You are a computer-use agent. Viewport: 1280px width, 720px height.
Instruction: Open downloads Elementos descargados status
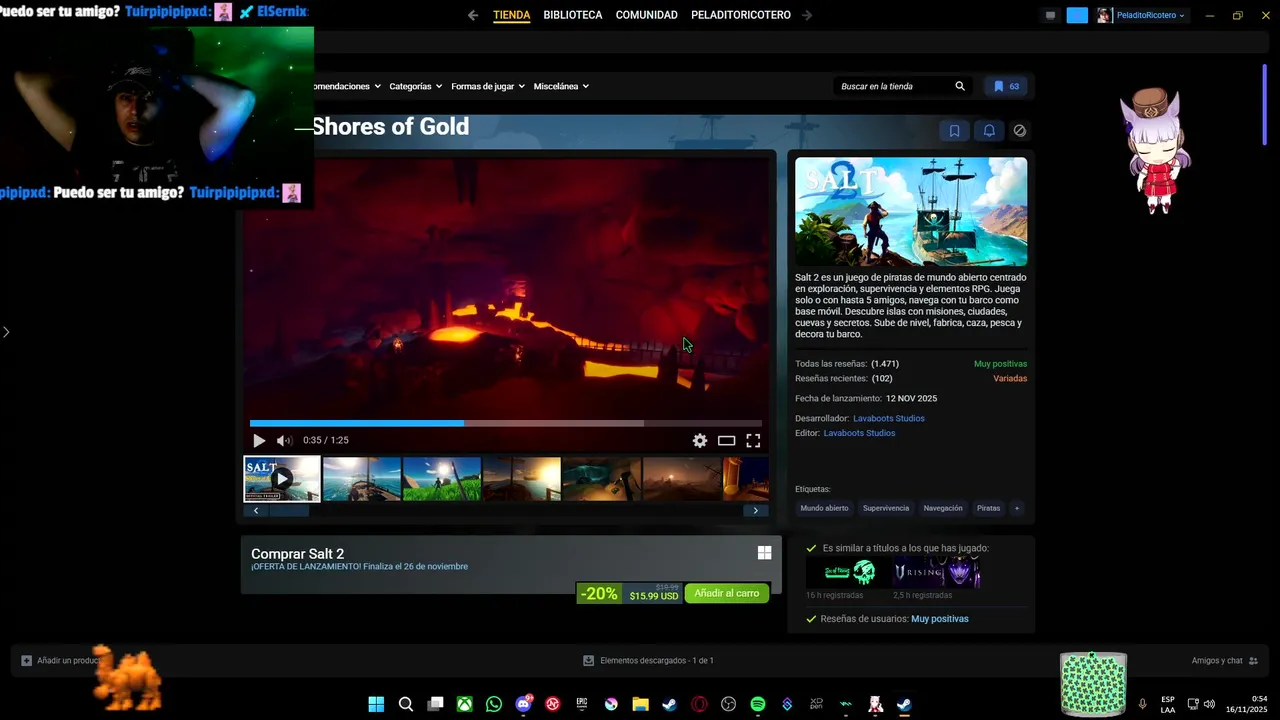pyautogui.click(x=648, y=661)
